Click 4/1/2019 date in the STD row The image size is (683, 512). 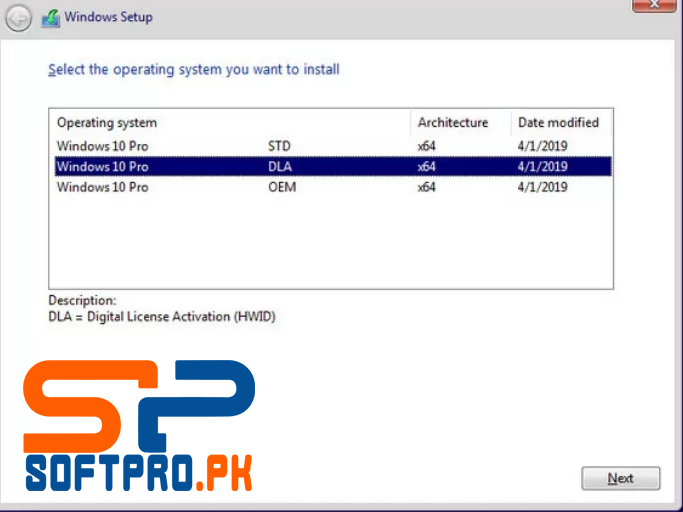[x=542, y=146]
